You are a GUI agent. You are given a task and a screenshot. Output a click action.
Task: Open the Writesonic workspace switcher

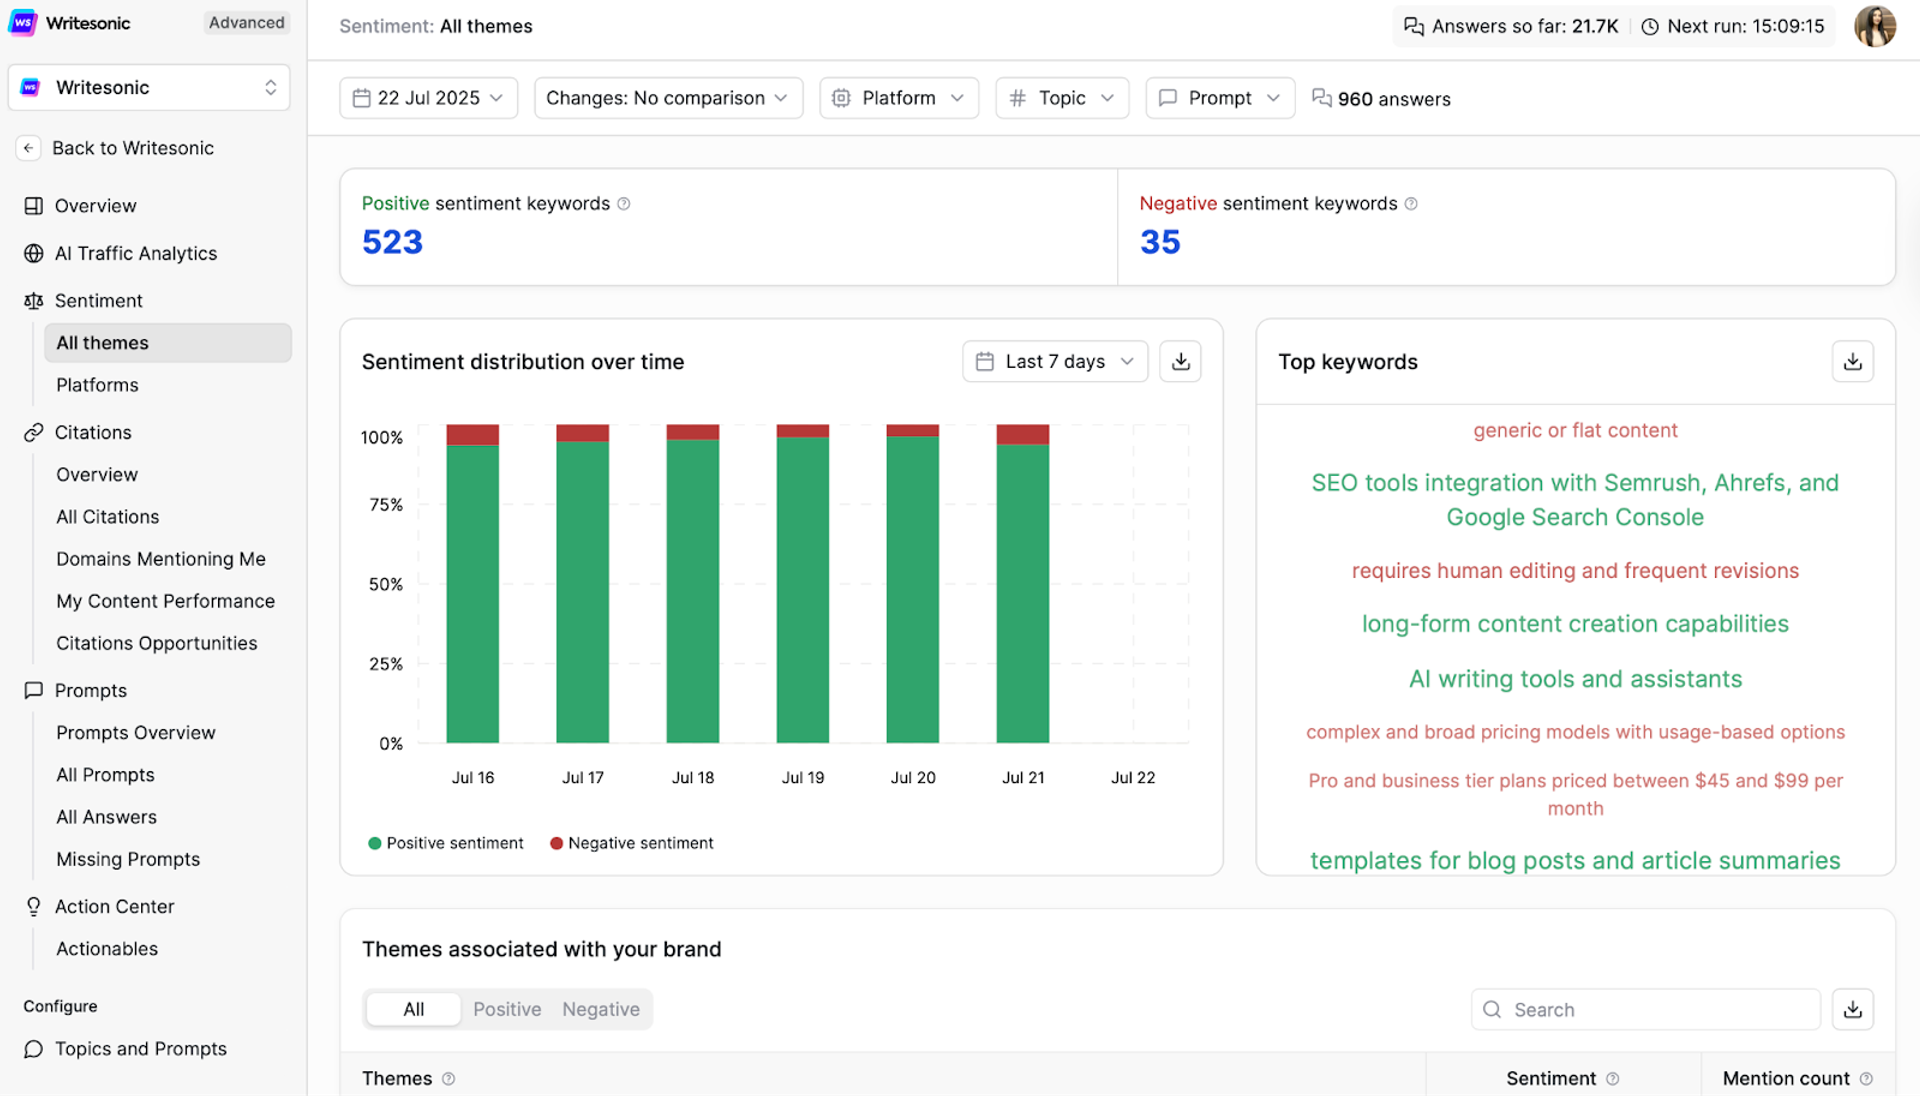pyautogui.click(x=149, y=88)
